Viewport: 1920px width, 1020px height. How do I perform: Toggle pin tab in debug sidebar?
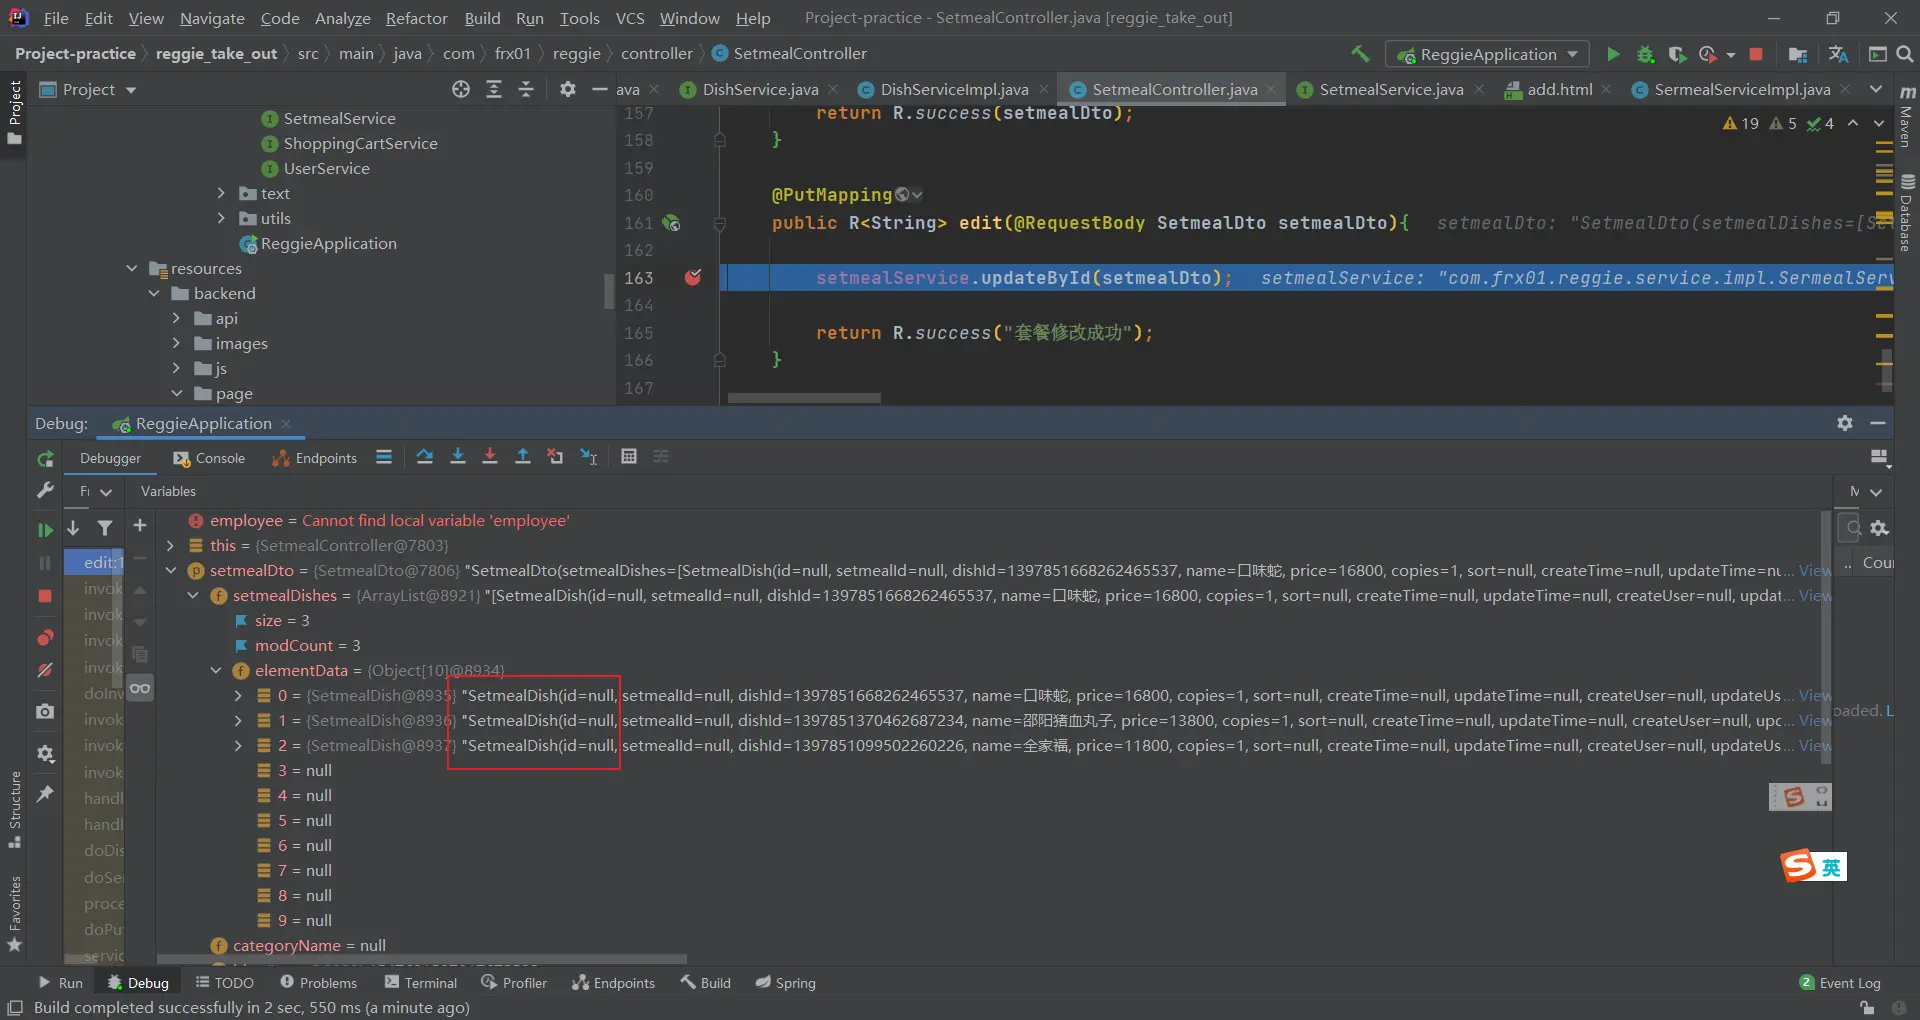[45, 794]
